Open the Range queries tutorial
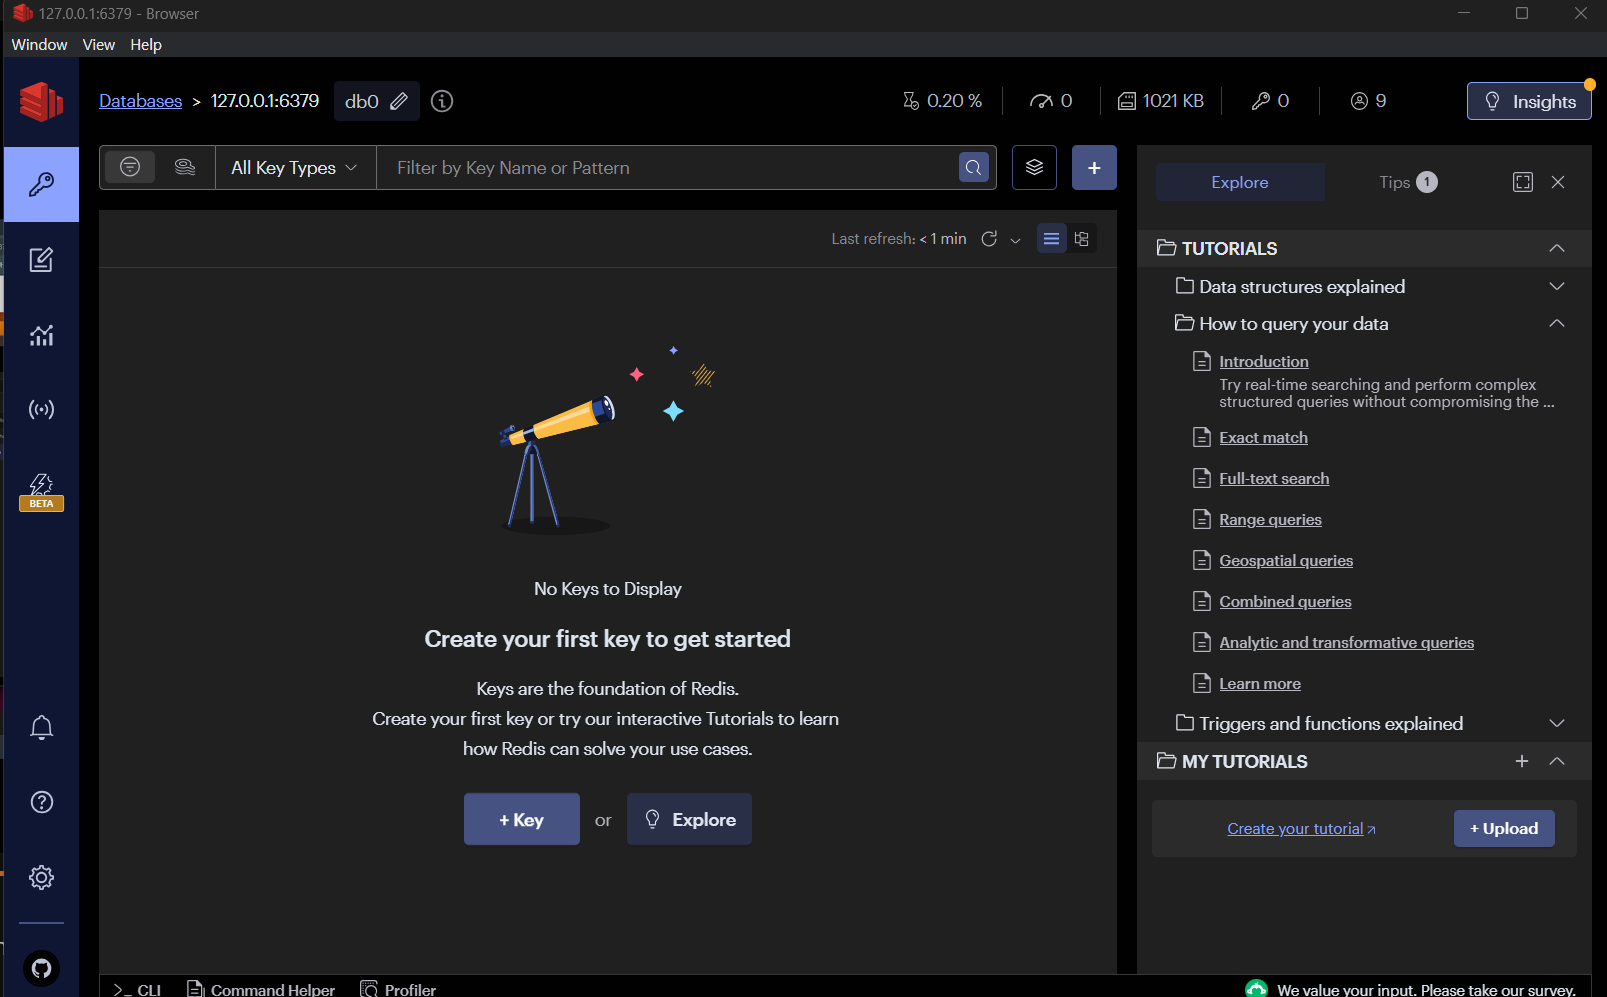 1270,519
